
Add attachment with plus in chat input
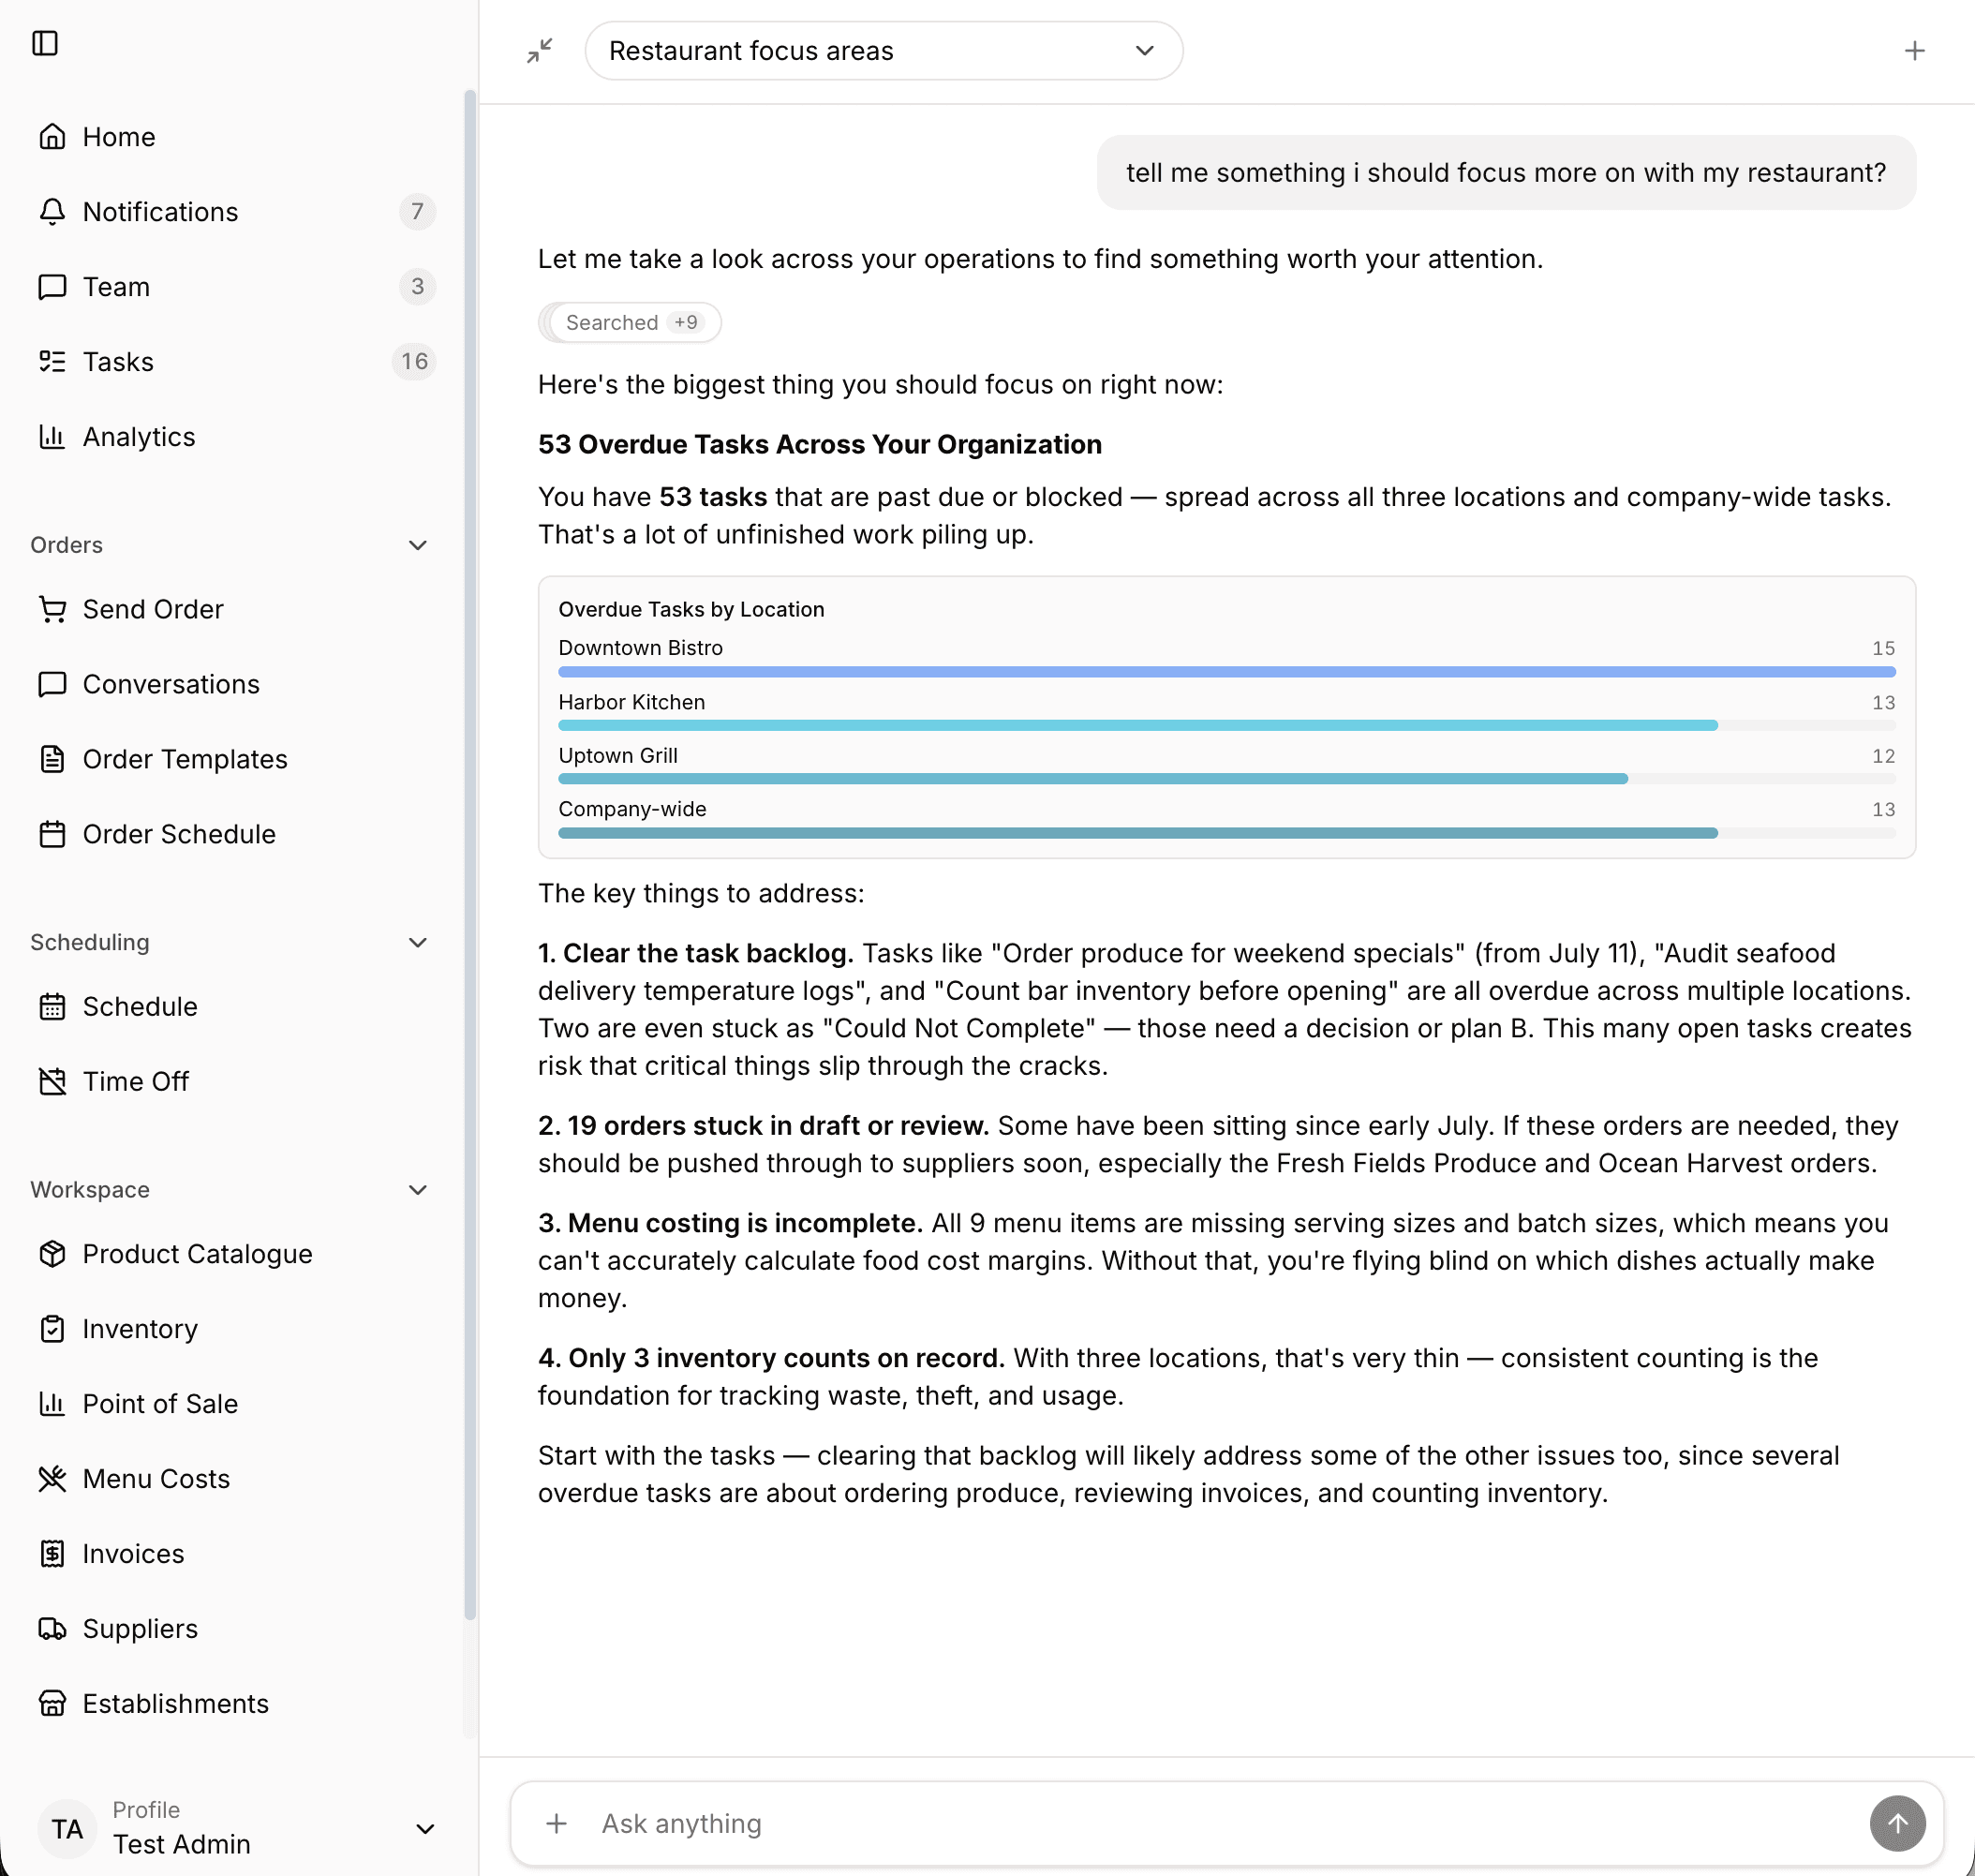pos(557,1823)
